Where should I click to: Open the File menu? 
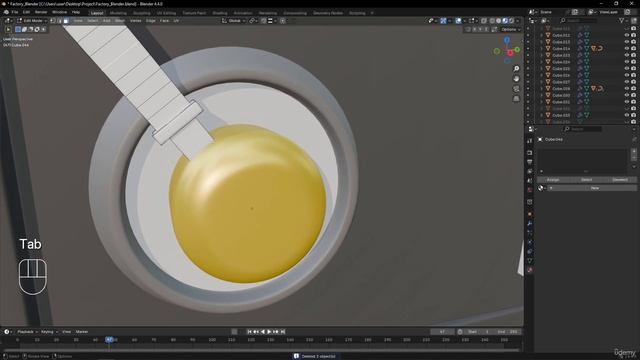tap(15, 12)
